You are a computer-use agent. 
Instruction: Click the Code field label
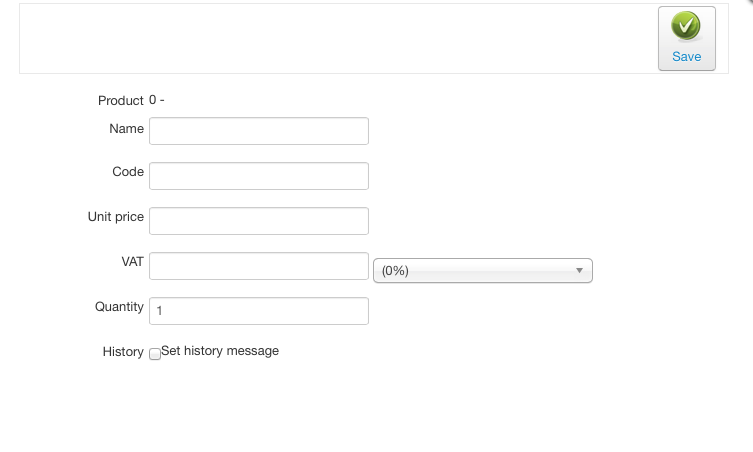pos(128,172)
